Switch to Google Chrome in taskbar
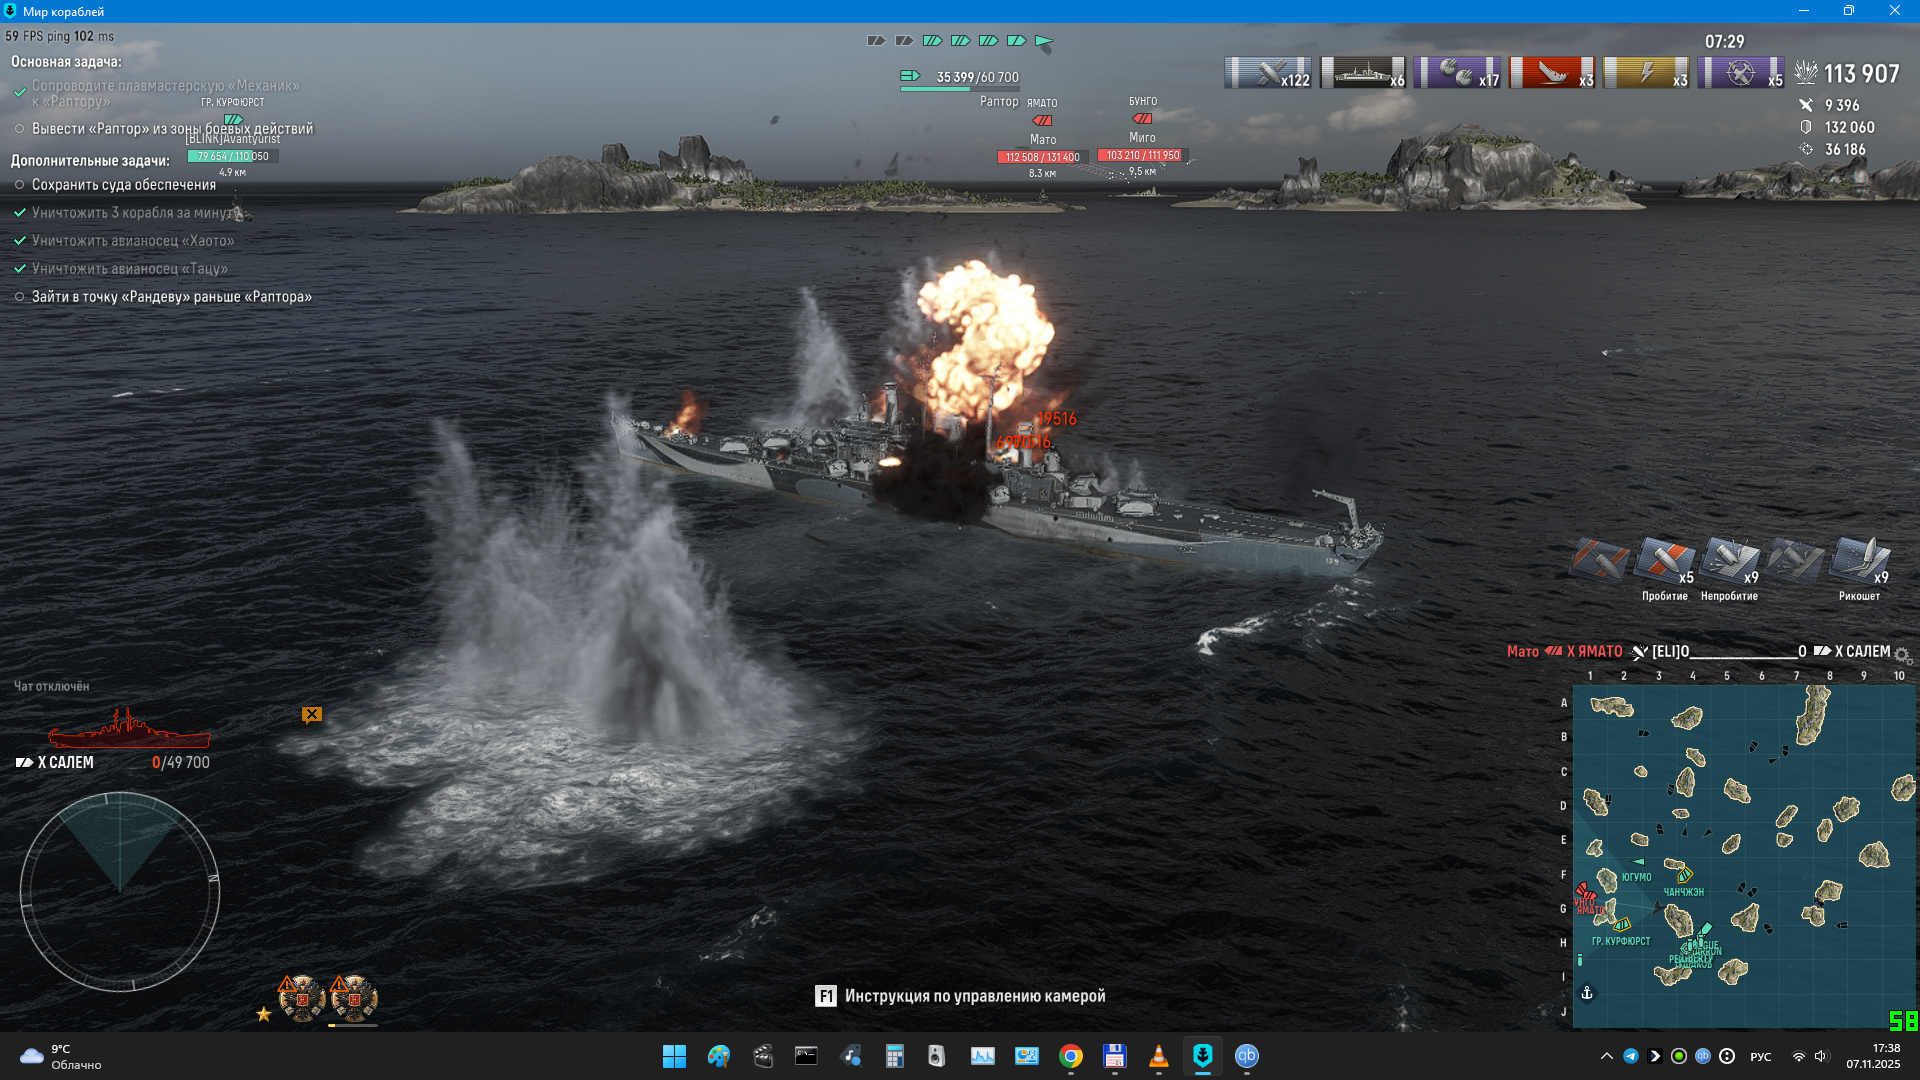The height and width of the screenshot is (1080, 1920). (x=1070, y=1056)
